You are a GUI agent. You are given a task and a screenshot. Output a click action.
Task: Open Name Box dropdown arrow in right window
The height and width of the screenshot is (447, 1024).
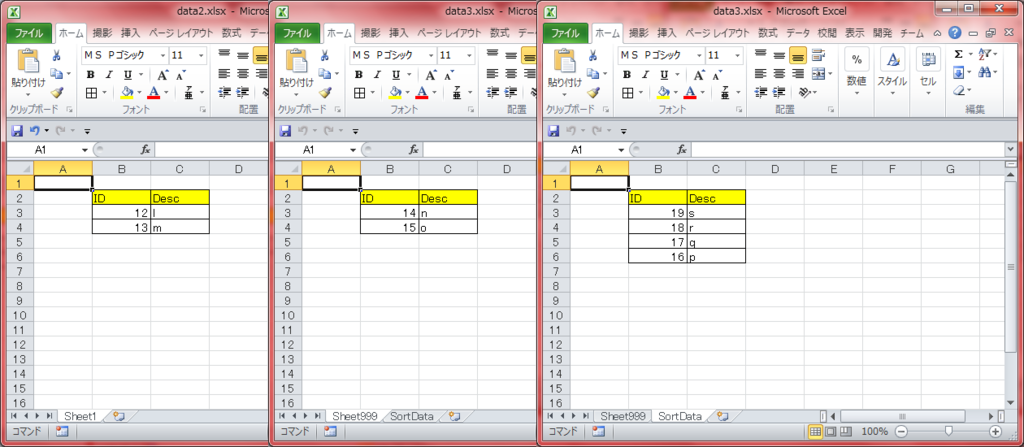point(620,150)
